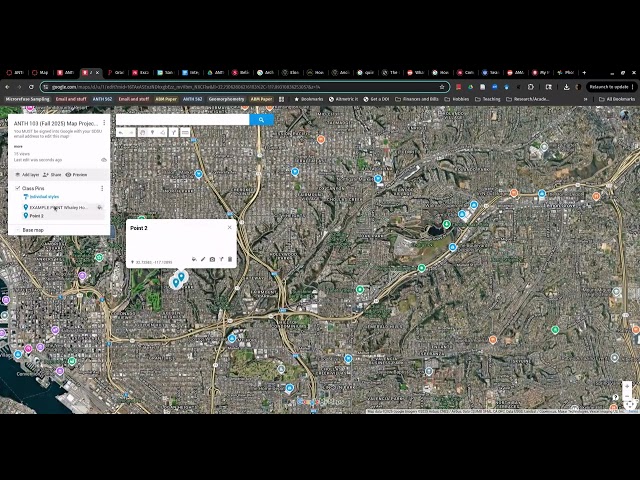Click the browser reload button

[31, 87]
